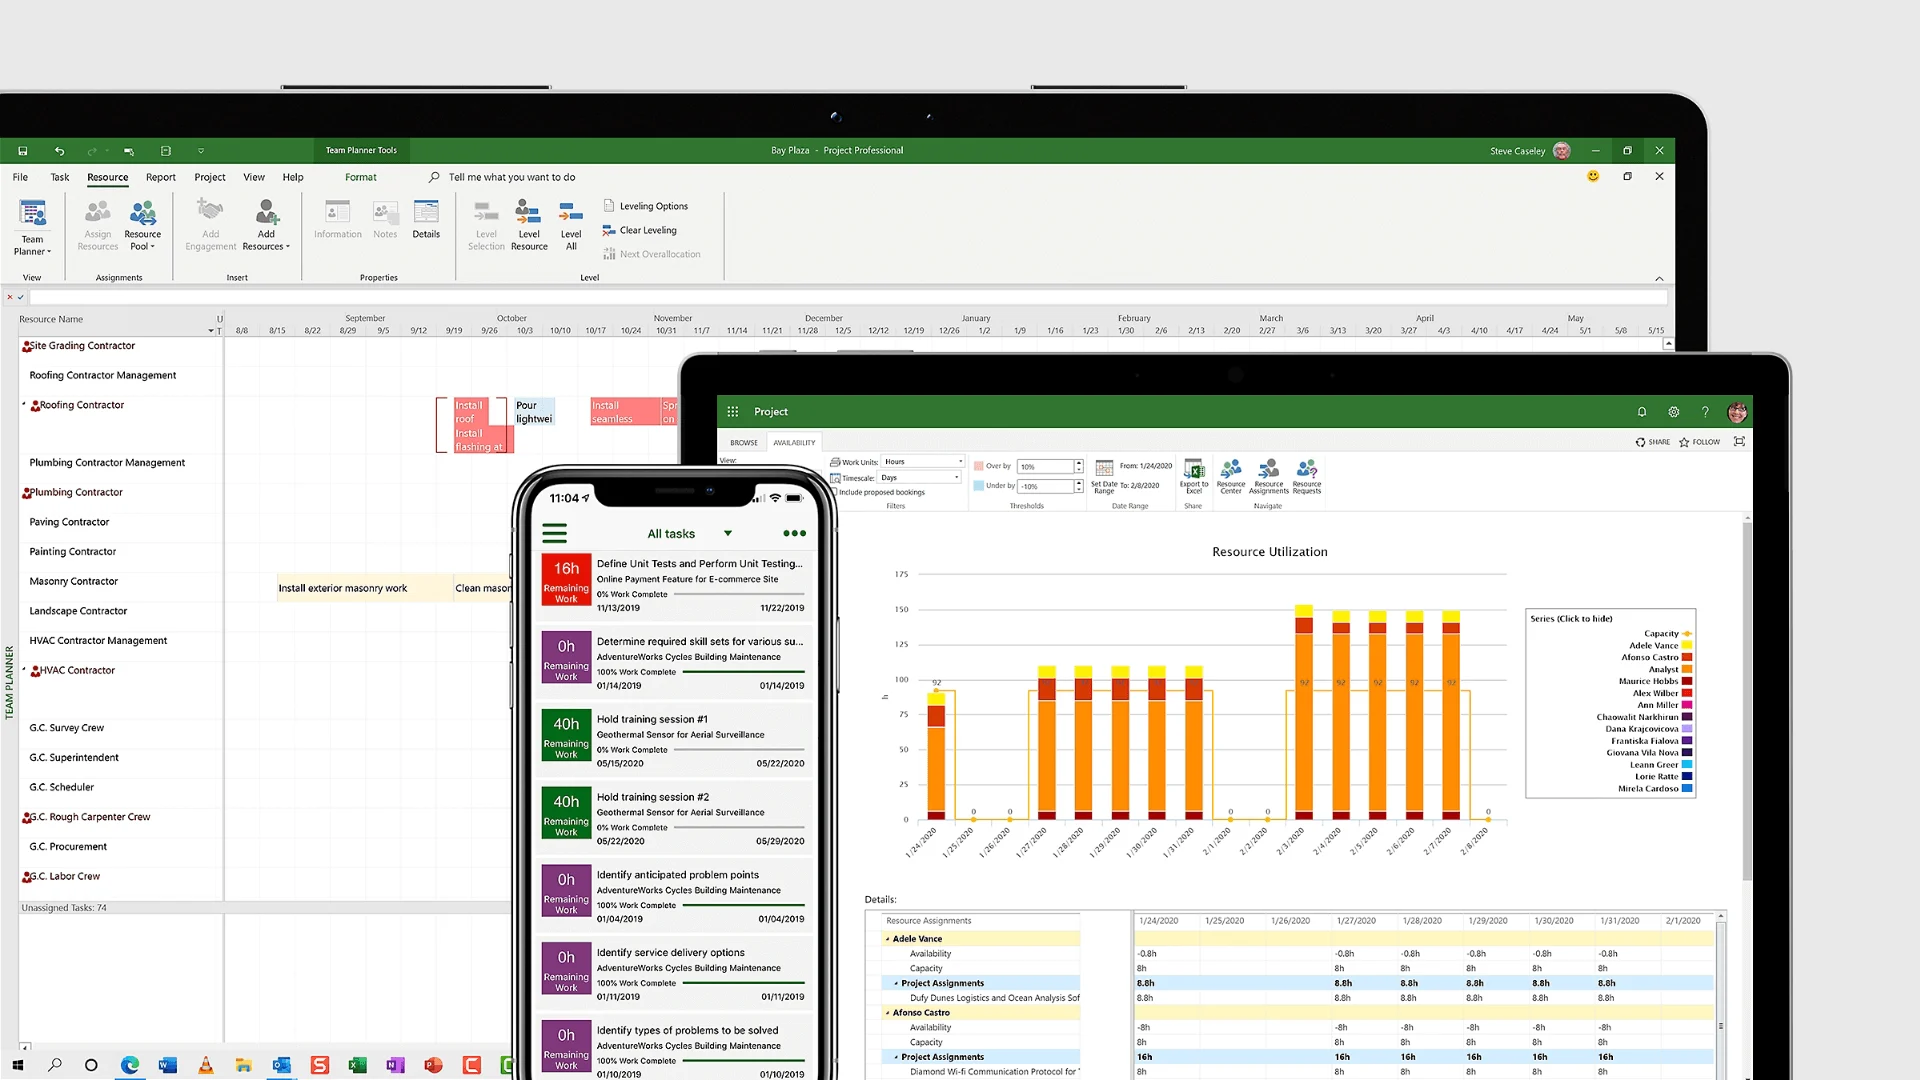Image resolution: width=1920 pixels, height=1080 pixels.
Task: Click Undo icon in quick access toolbar
Action: pos(59,151)
